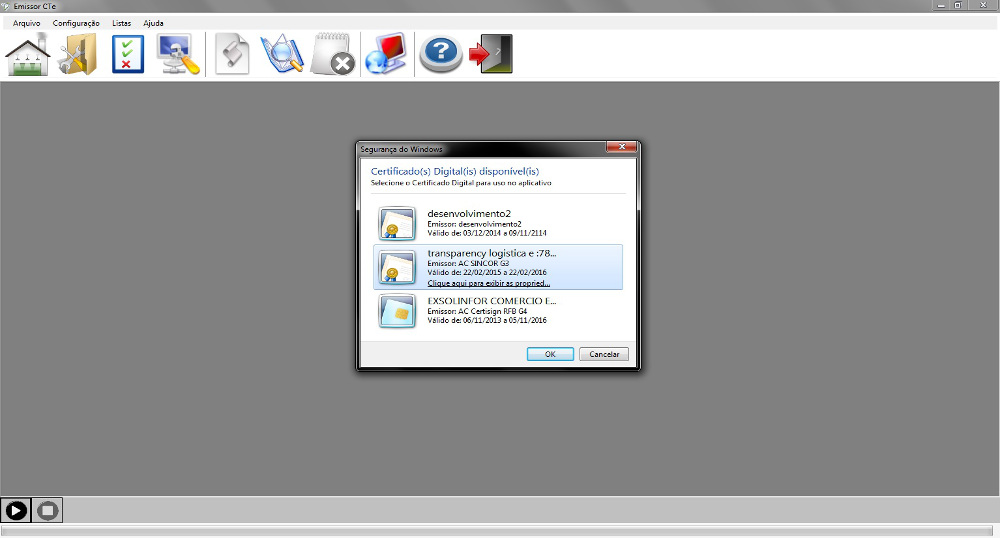Open the folder with wrench tools icon
The height and width of the screenshot is (538, 1000).
pyautogui.click(x=76, y=54)
